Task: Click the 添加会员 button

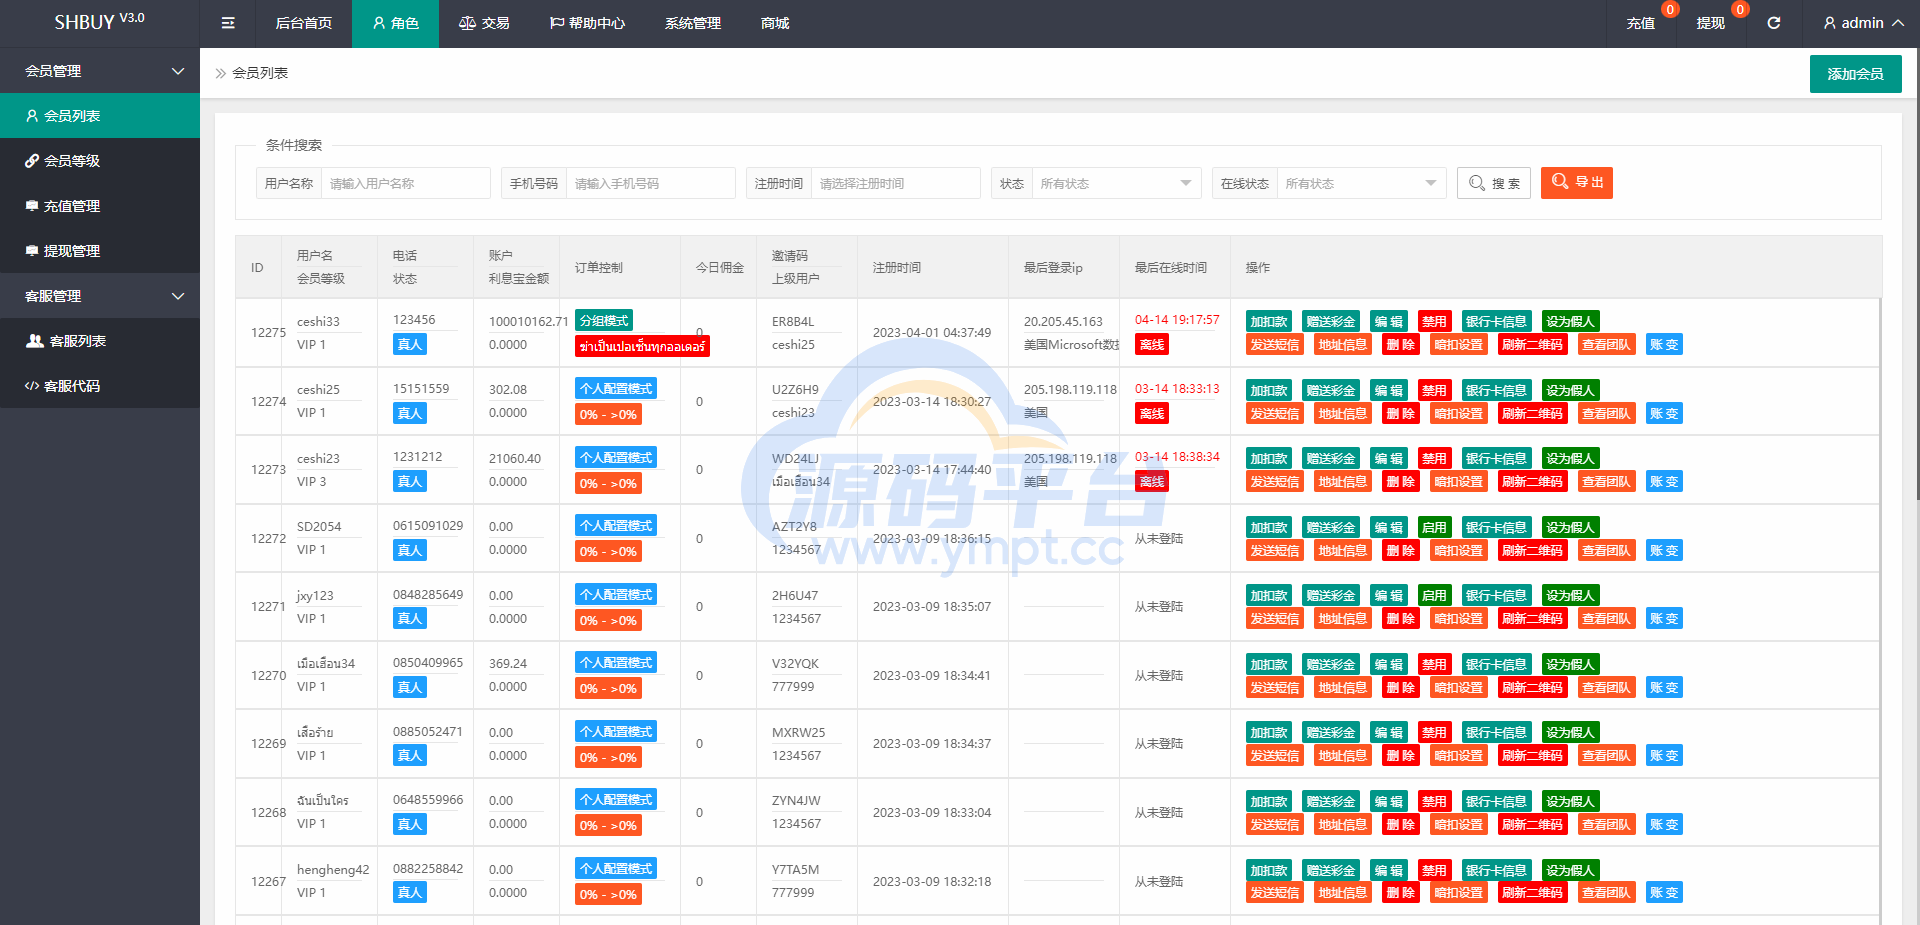Action: point(1855,74)
